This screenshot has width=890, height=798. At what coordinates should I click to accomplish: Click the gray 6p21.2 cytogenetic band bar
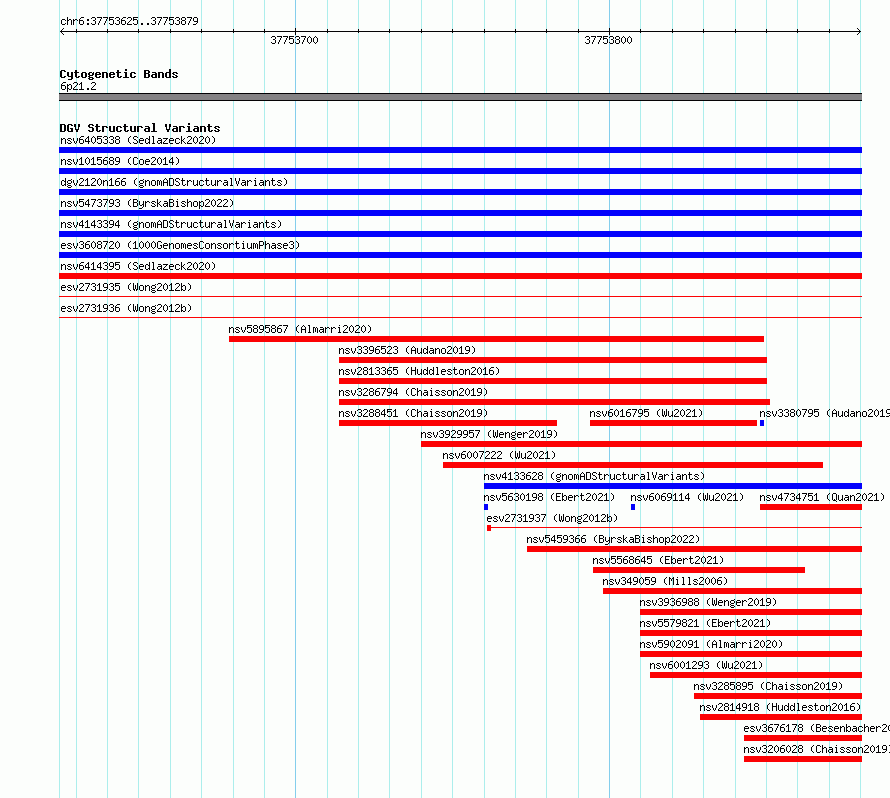pyautogui.click(x=460, y=97)
